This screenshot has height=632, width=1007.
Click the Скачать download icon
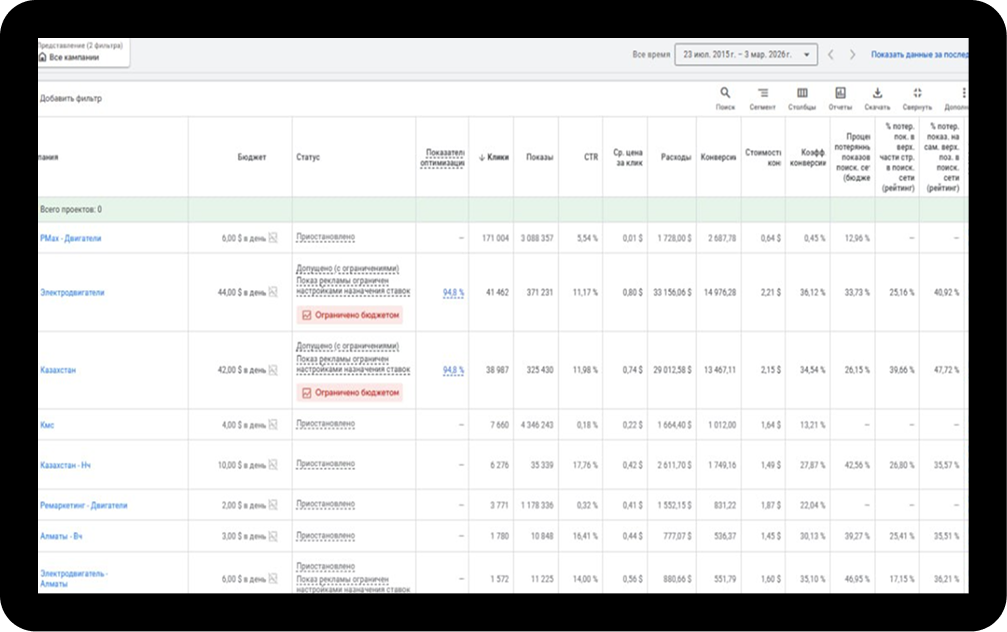click(x=877, y=93)
